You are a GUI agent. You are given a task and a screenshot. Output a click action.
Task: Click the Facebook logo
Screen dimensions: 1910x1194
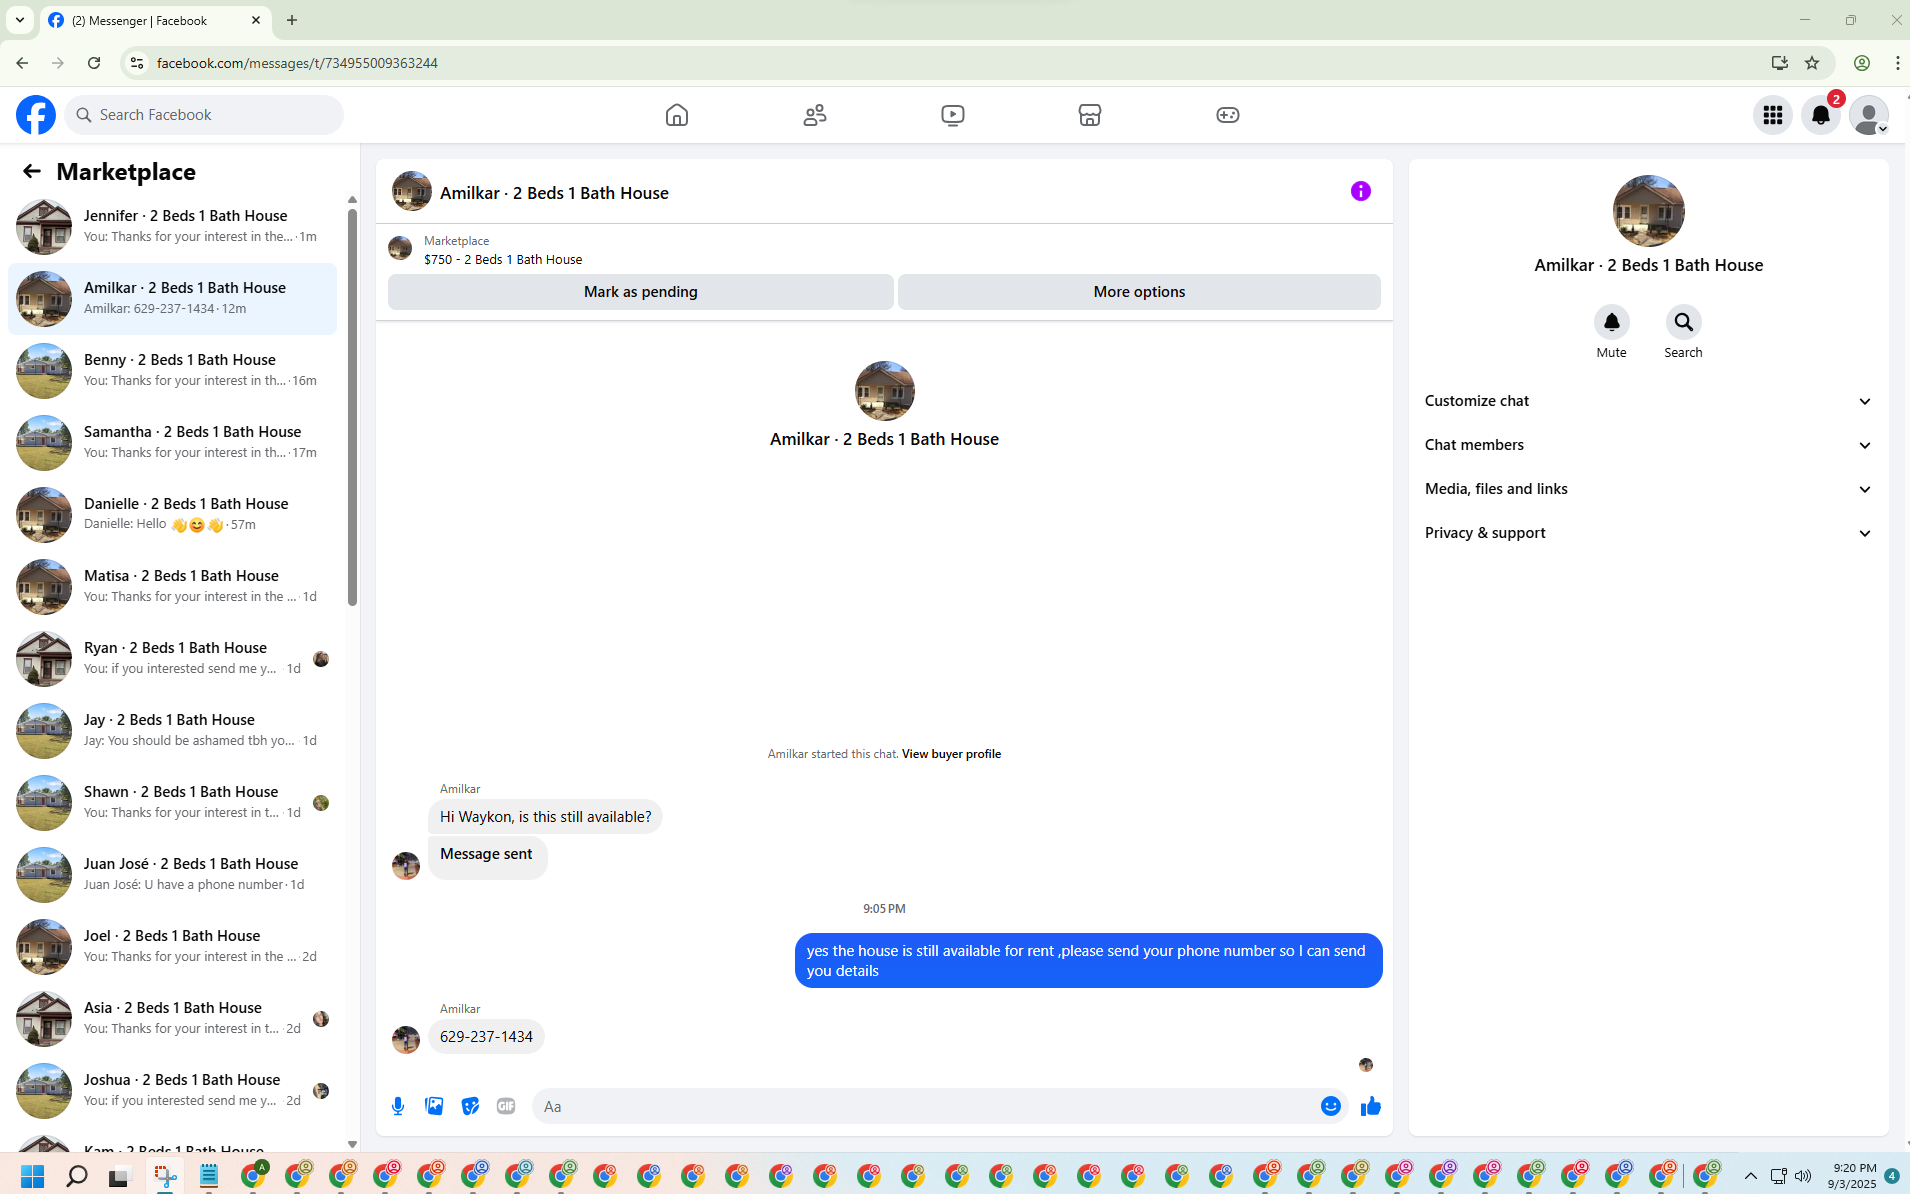(36, 115)
